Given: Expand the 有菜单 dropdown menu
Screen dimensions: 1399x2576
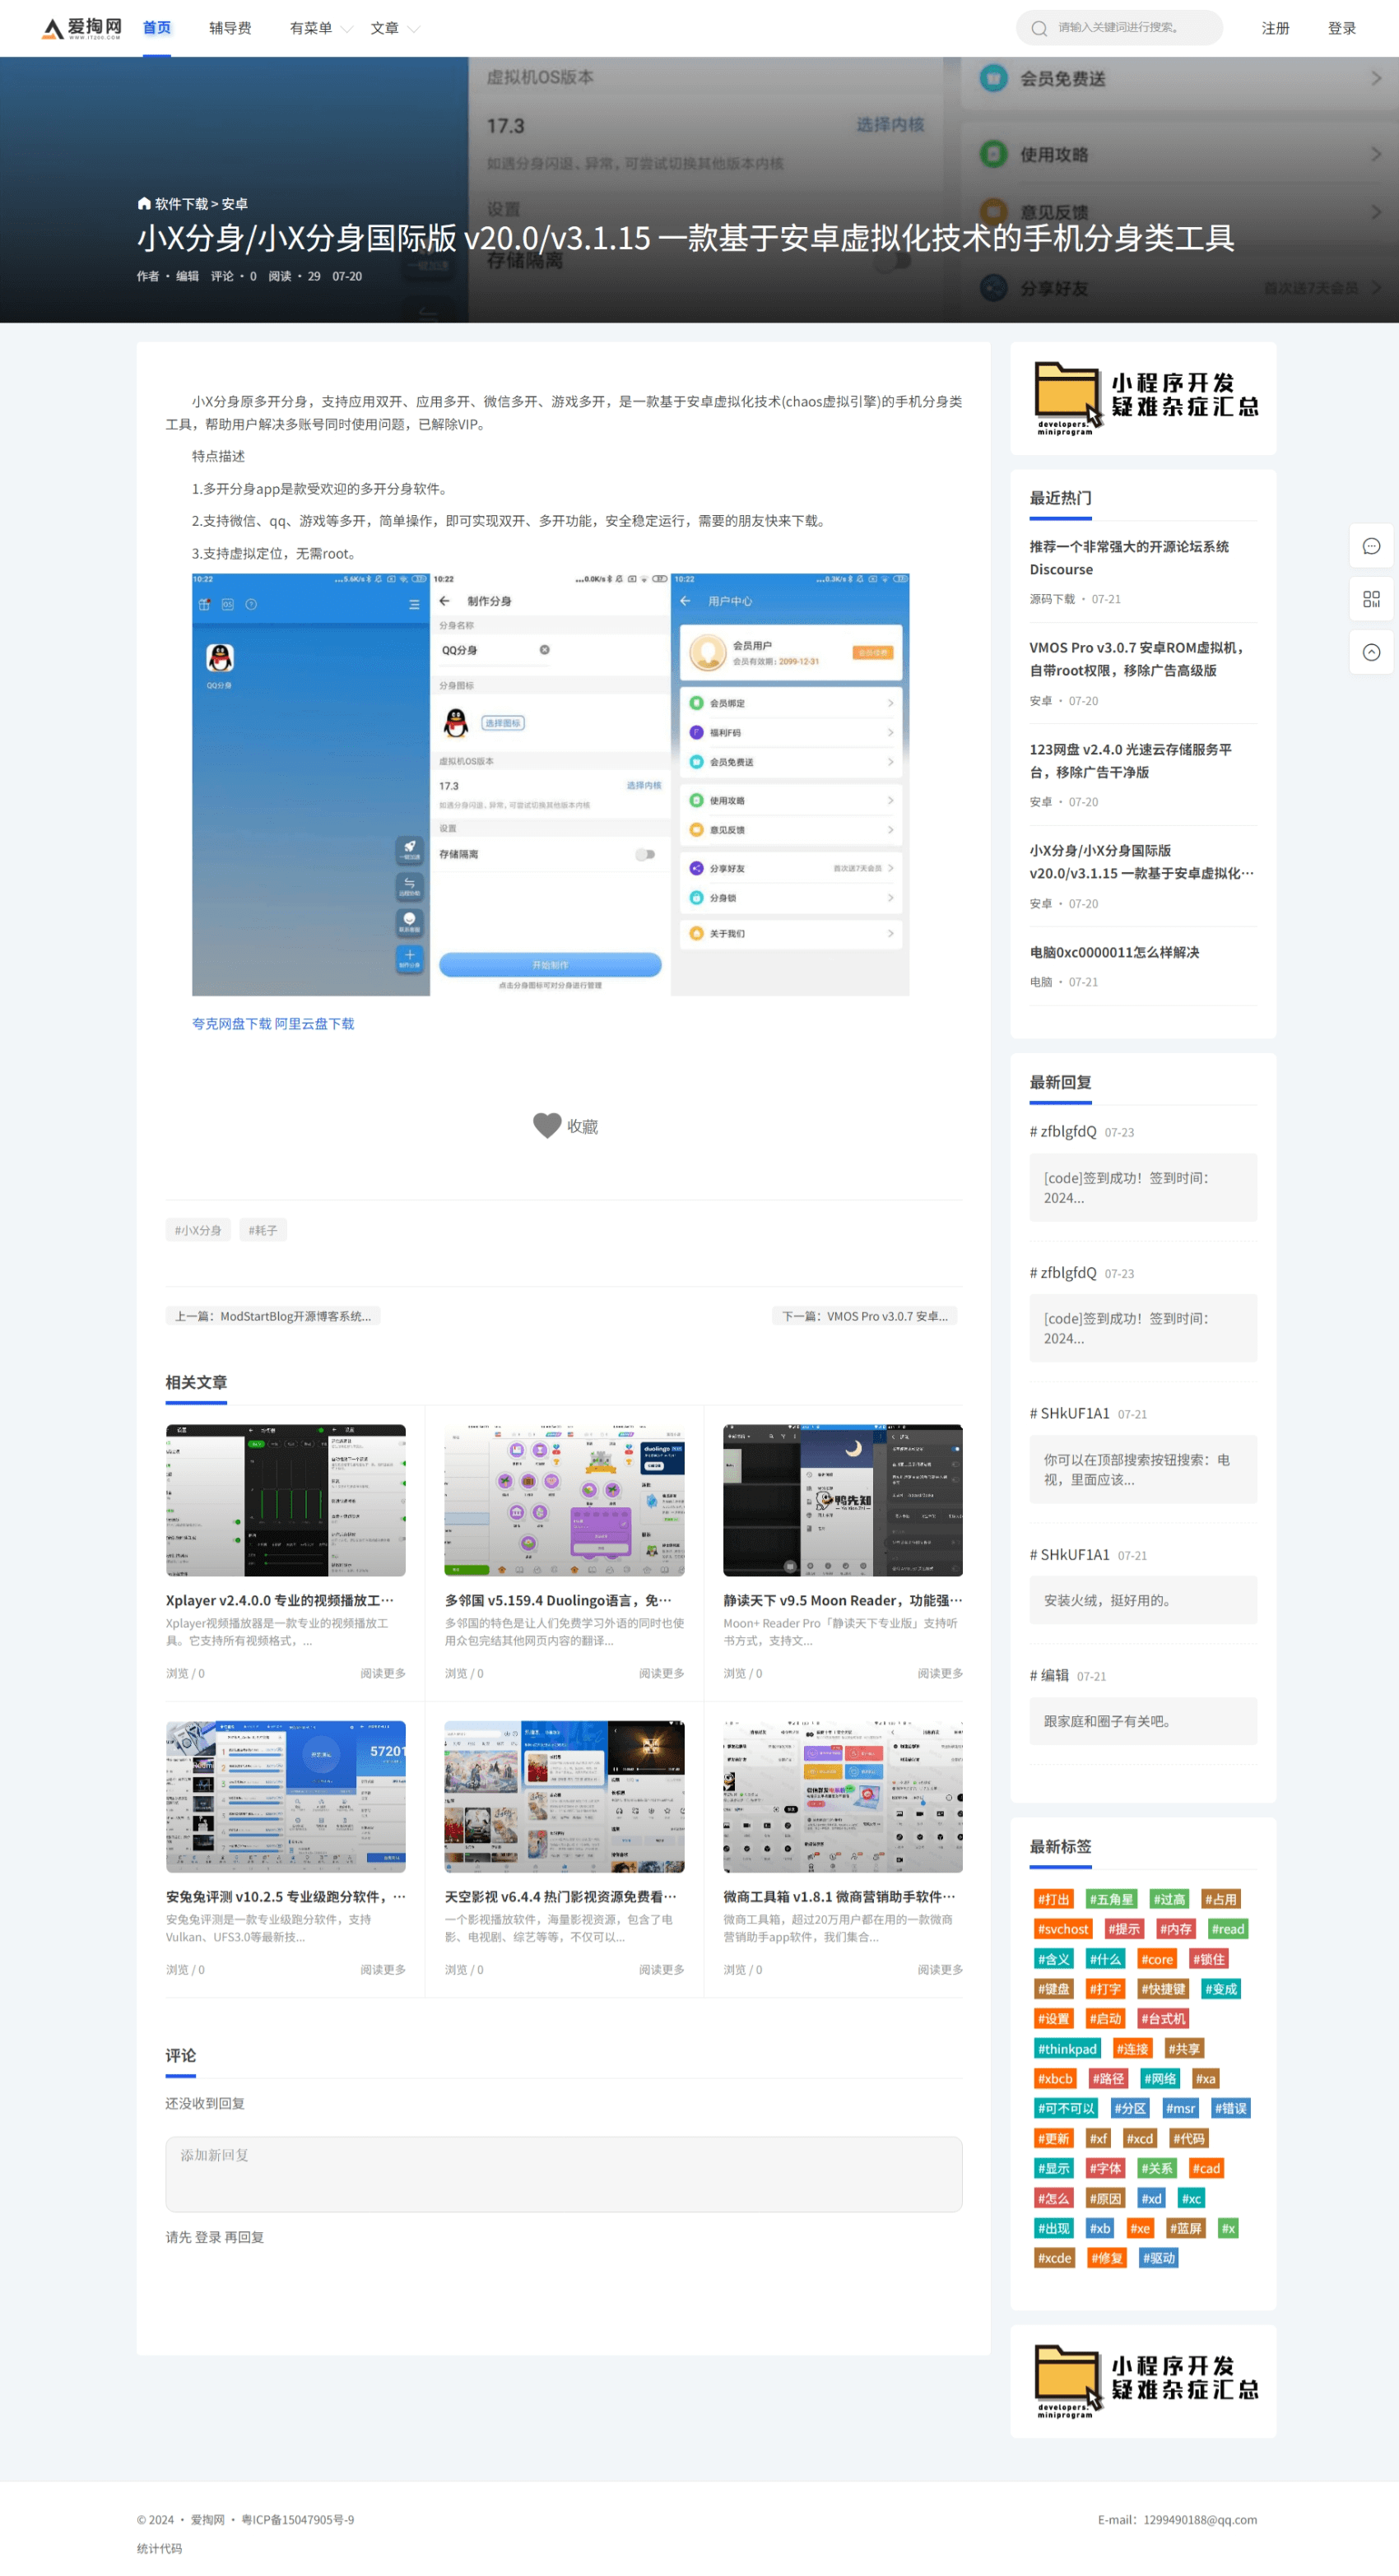Looking at the screenshot, I should pos(321,28).
